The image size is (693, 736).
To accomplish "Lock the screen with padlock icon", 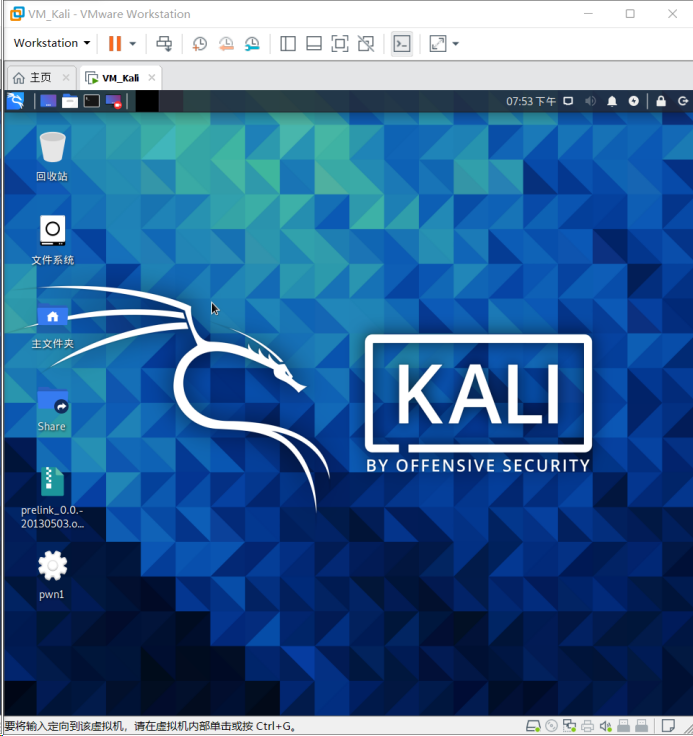I will click(661, 101).
